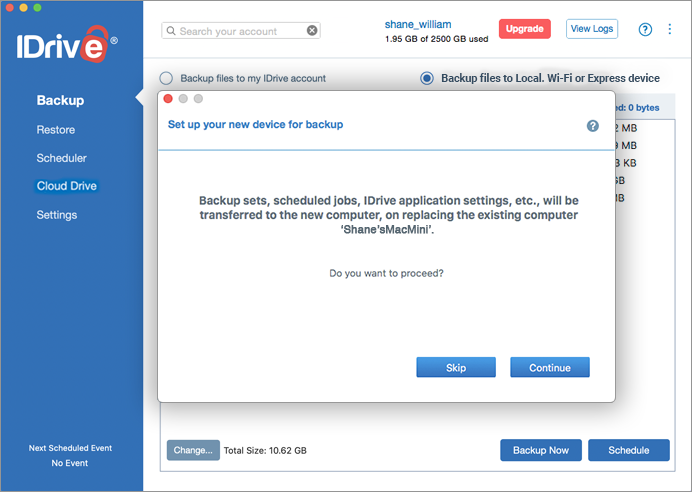The width and height of the screenshot is (692, 492).
Task: Open the Settings section
Action: pos(56,215)
